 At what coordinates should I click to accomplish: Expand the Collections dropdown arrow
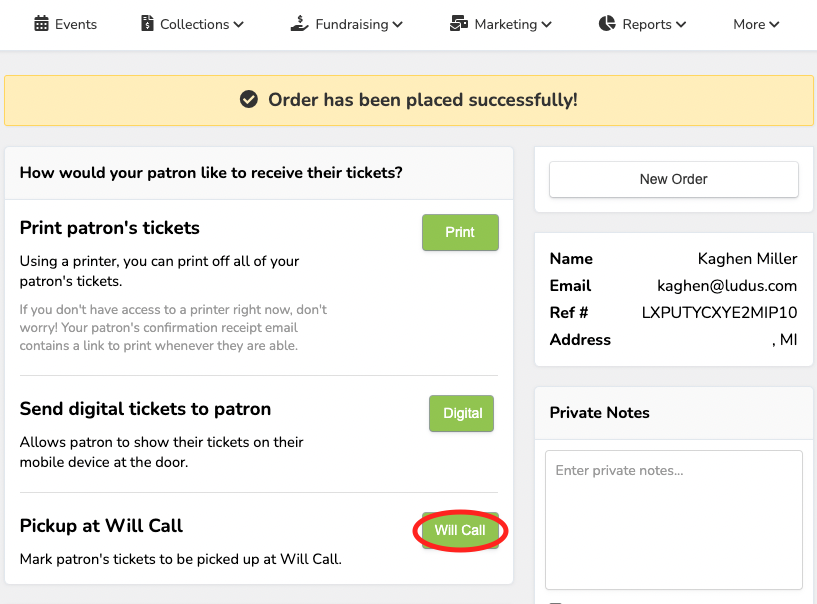click(238, 25)
